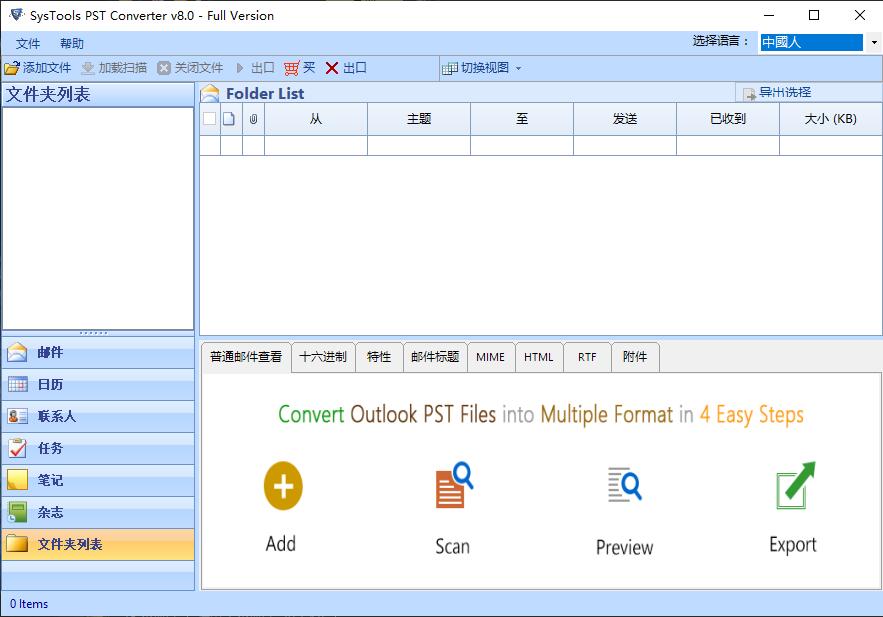Open the 选择语言 language combo box
The width and height of the screenshot is (883, 617).
click(x=819, y=42)
